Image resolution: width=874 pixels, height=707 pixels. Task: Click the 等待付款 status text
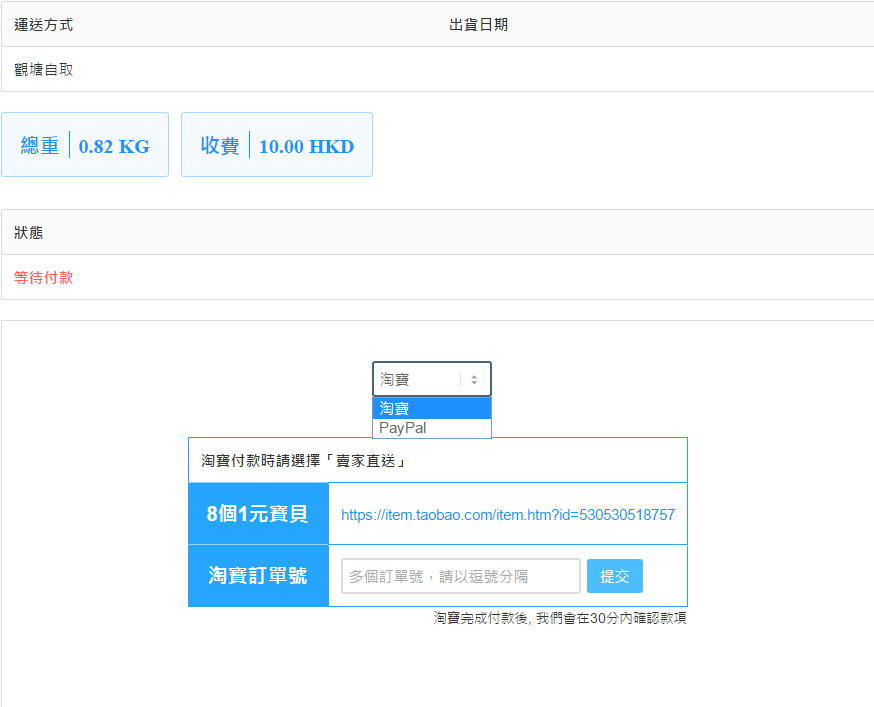point(43,278)
